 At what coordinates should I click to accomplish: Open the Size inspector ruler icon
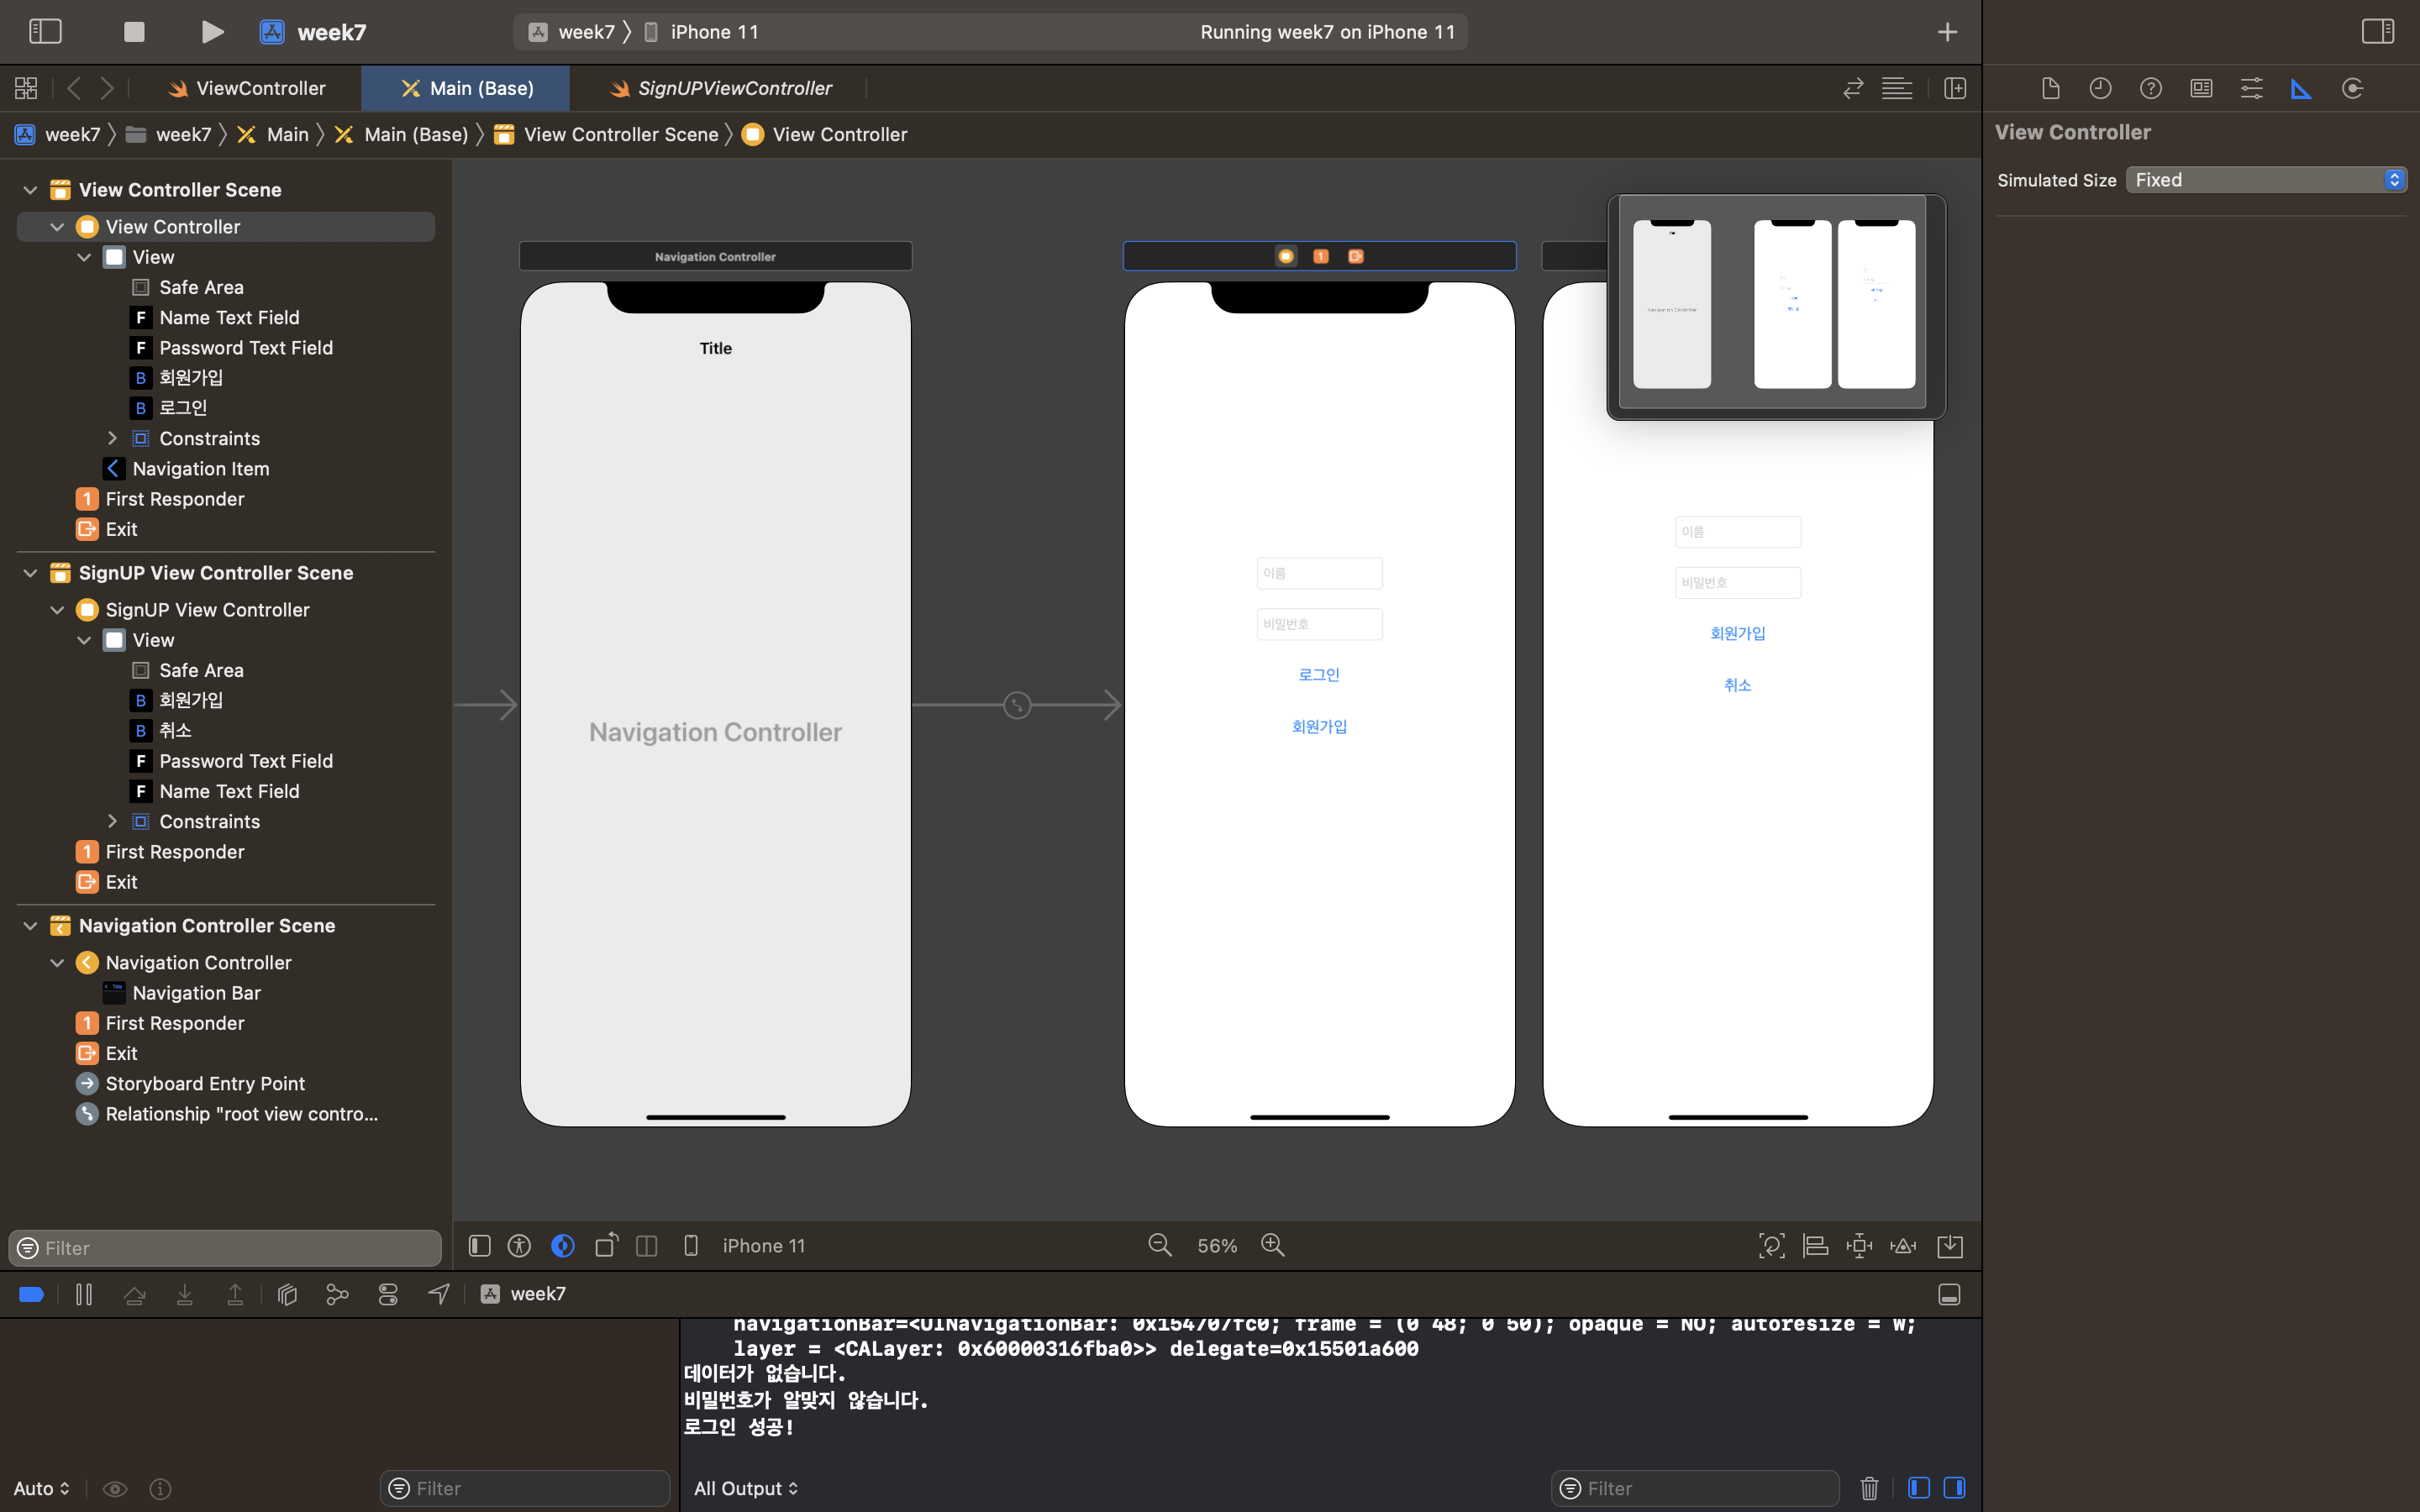tap(2301, 88)
